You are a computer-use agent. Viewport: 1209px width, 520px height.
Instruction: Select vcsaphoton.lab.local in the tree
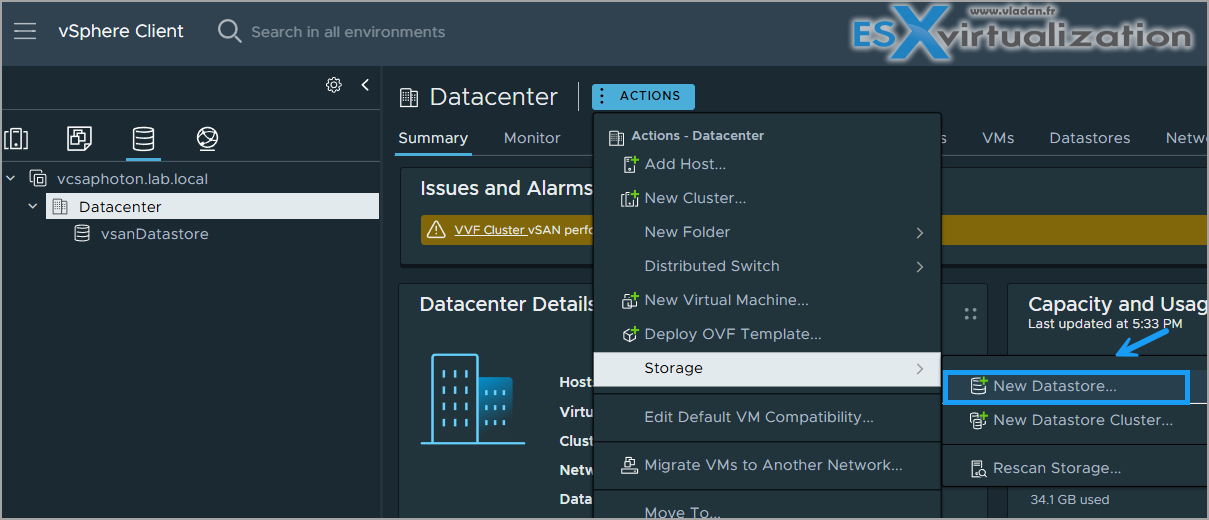133,179
